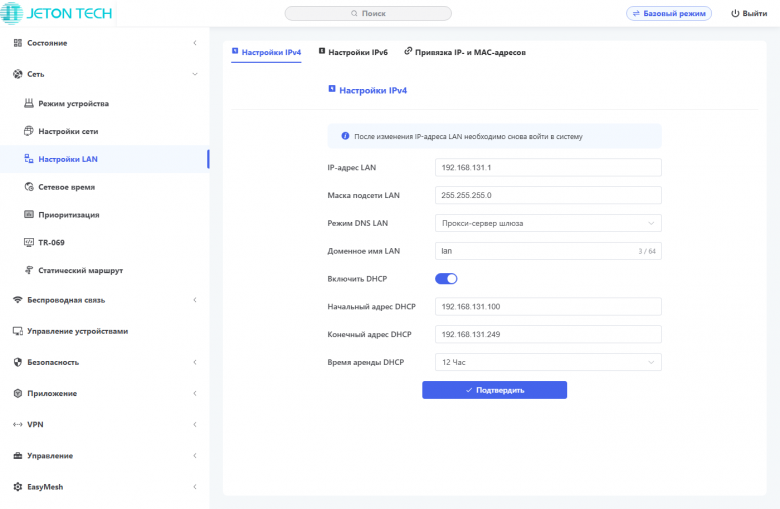Click the IP-адрес LAN input field
This screenshot has width=780, height=509.
click(x=549, y=168)
